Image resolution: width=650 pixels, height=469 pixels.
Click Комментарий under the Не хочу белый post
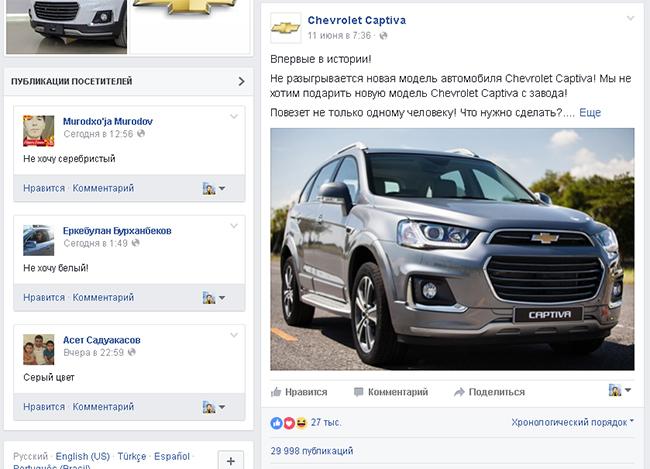coord(103,297)
